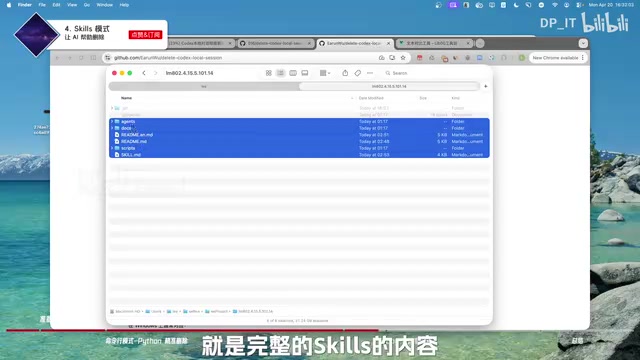Click Users in the Finder path bar
This screenshot has height=360, width=640.
pyautogui.click(x=154, y=311)
